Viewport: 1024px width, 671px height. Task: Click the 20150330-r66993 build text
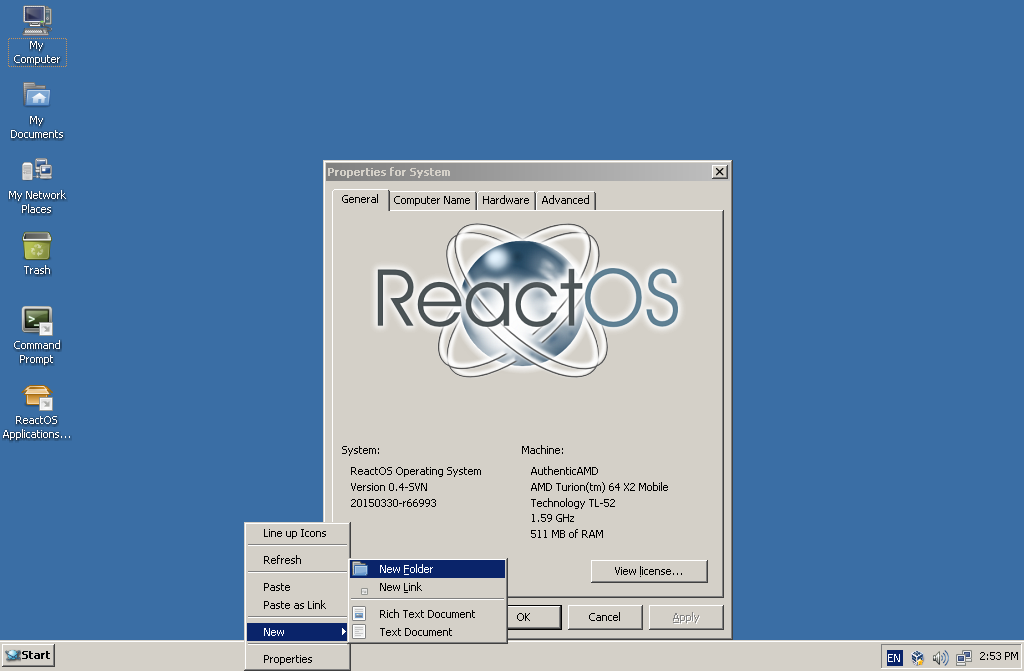coord(393,503)
